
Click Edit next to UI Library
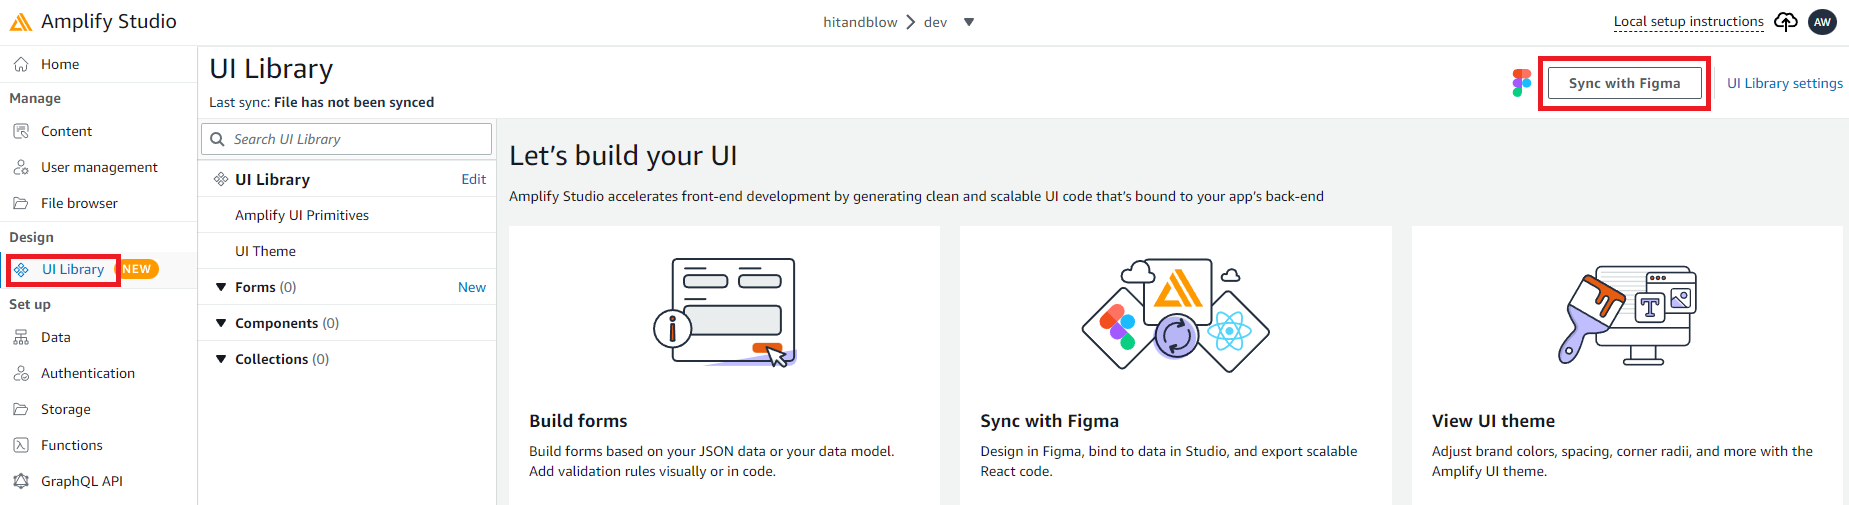(474, 179)
